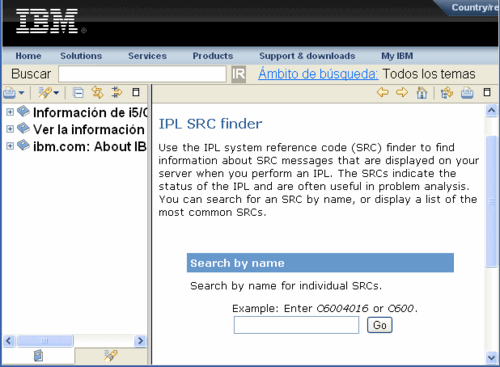Click the quick search icon in contents toolbar
500x367 pixels.
tap(44, 93)
